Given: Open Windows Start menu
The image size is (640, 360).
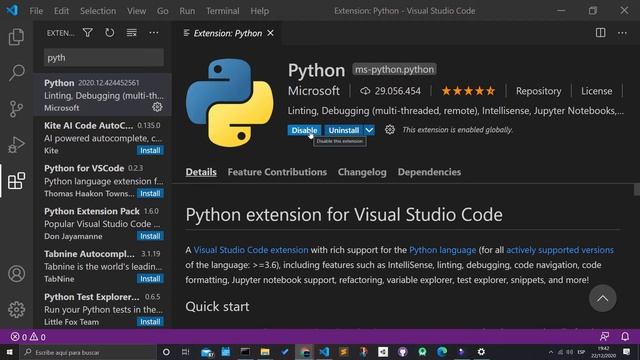Looking at the screenshot, I should pyautogui.click(x=9, y=352).
